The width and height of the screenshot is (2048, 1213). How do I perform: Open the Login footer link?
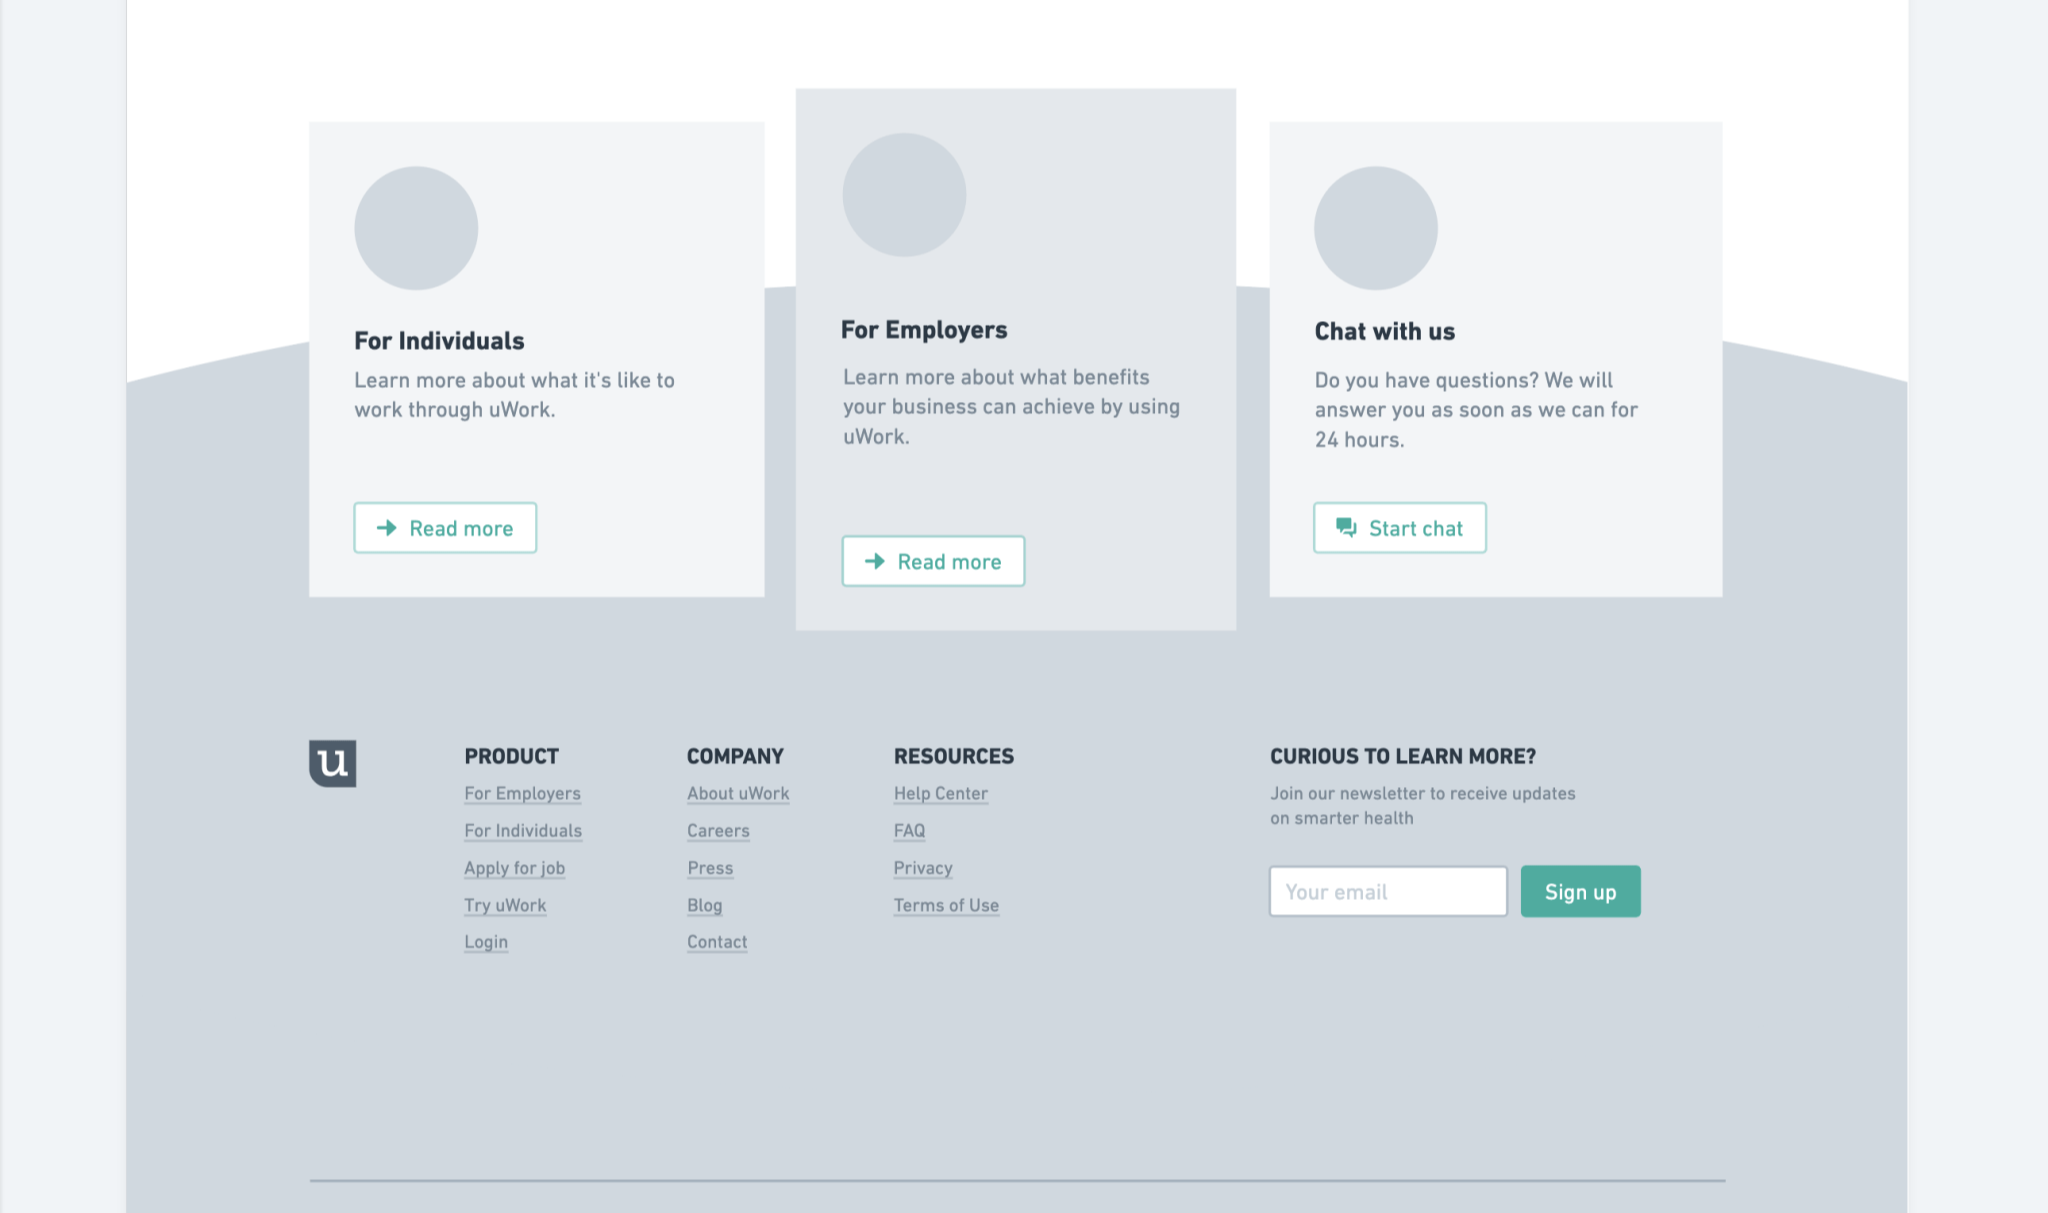(486, 942)
